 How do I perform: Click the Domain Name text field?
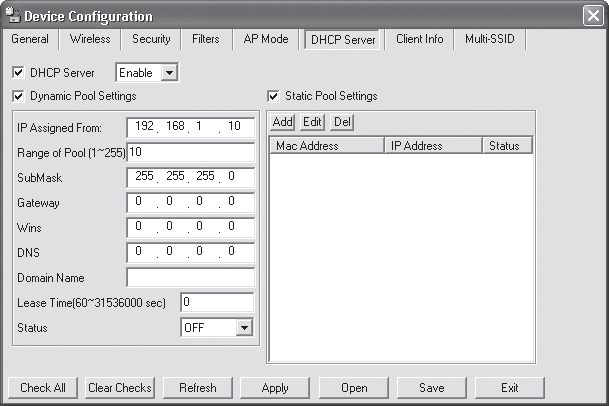click(x=191, y=277)
